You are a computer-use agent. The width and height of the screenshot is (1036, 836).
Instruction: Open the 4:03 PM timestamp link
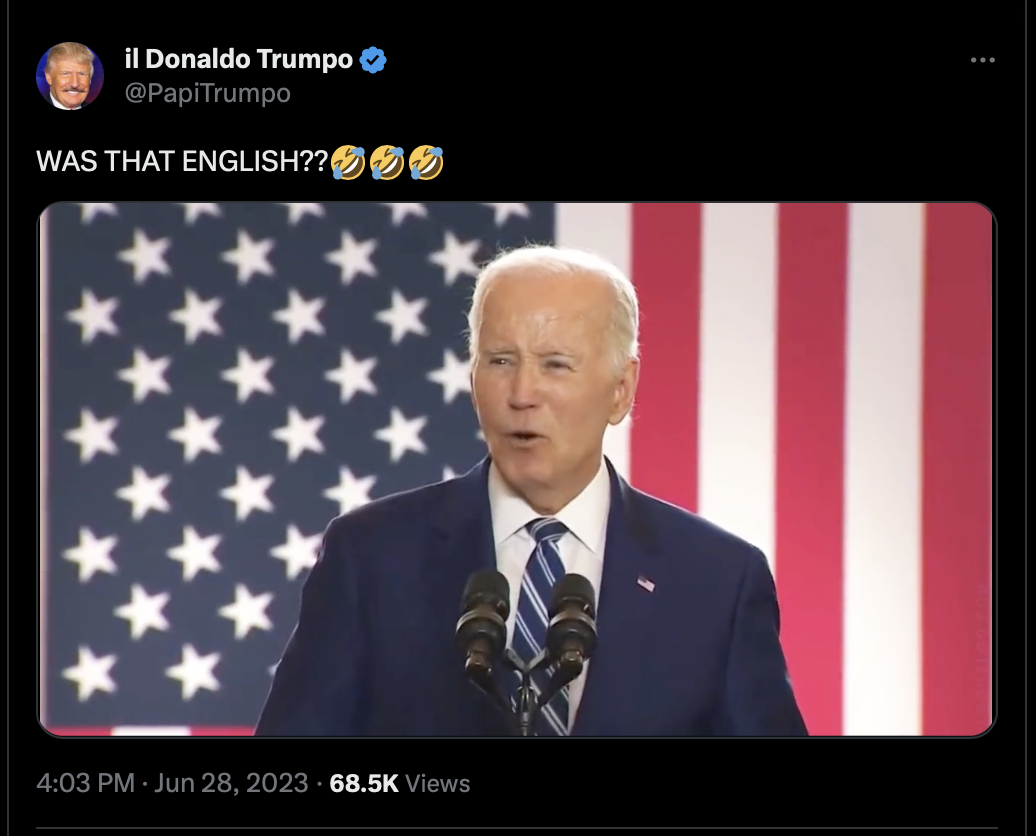click(85, 783)
